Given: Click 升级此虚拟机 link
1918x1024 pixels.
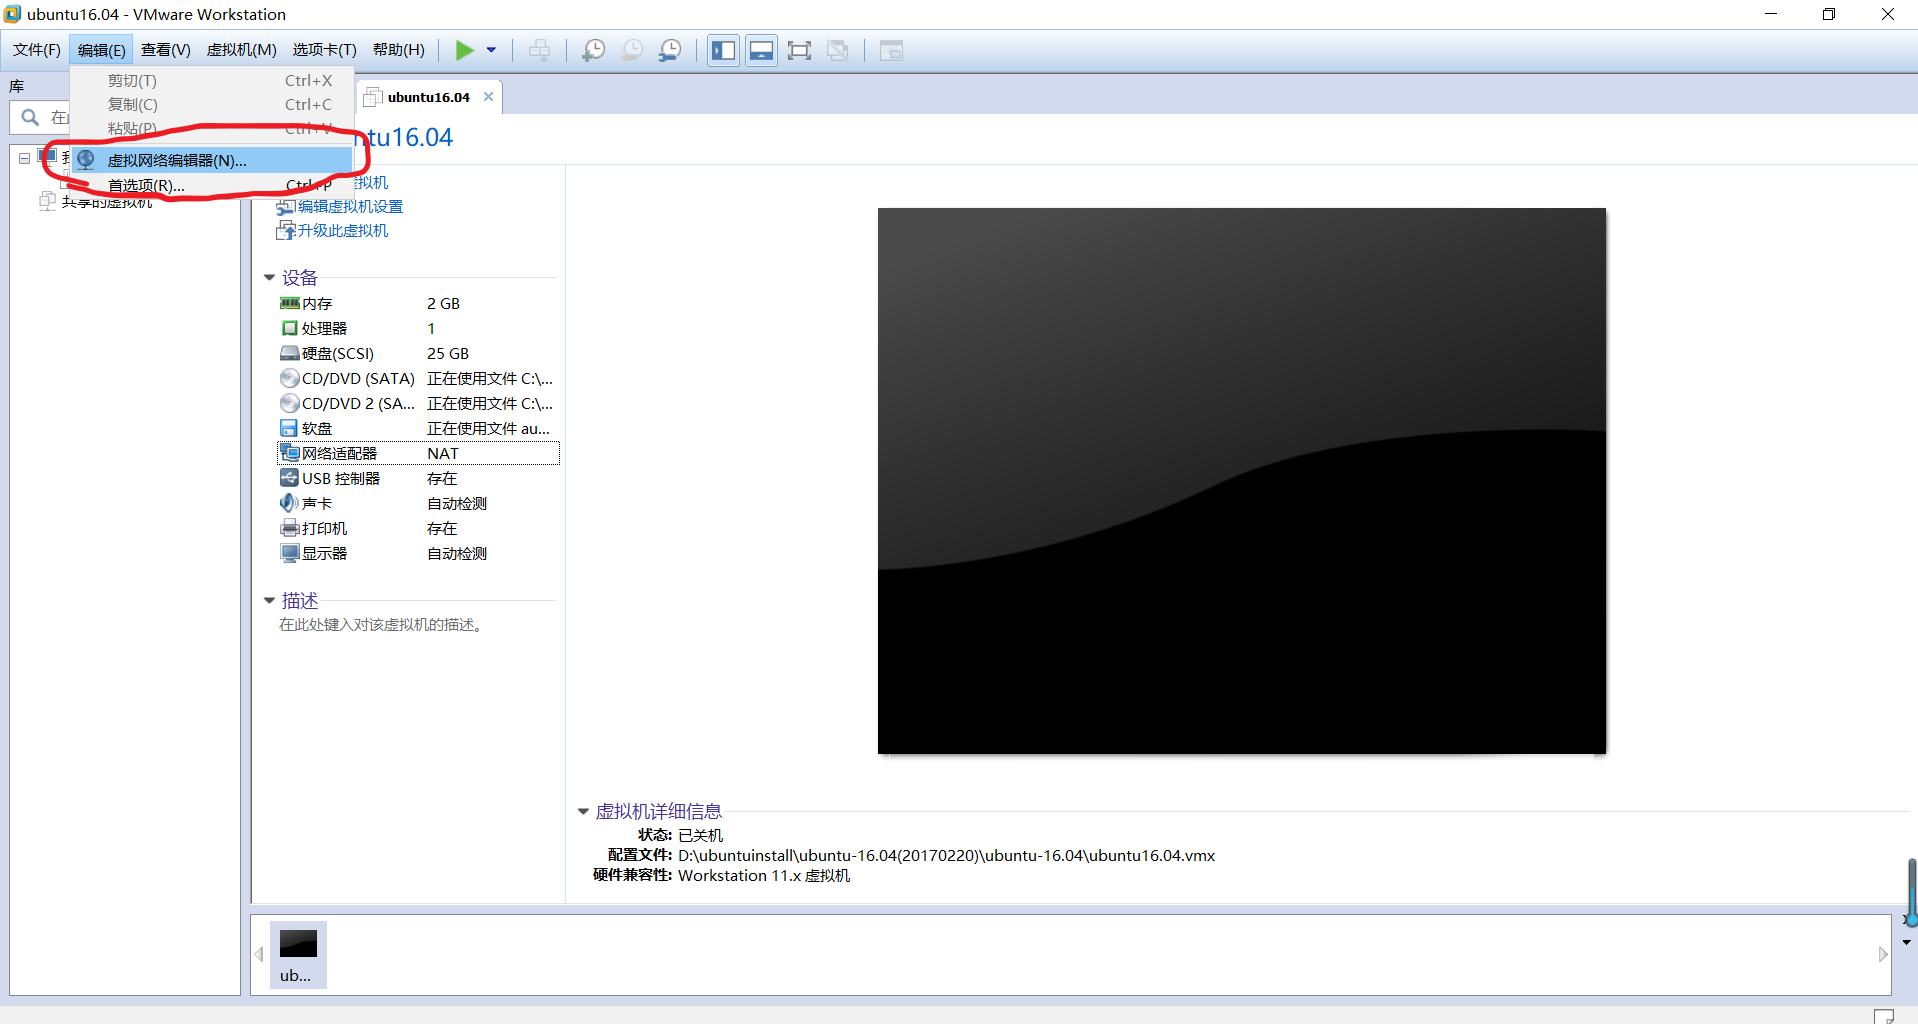Looking at the screenshot, I should [x=343, y=230].
